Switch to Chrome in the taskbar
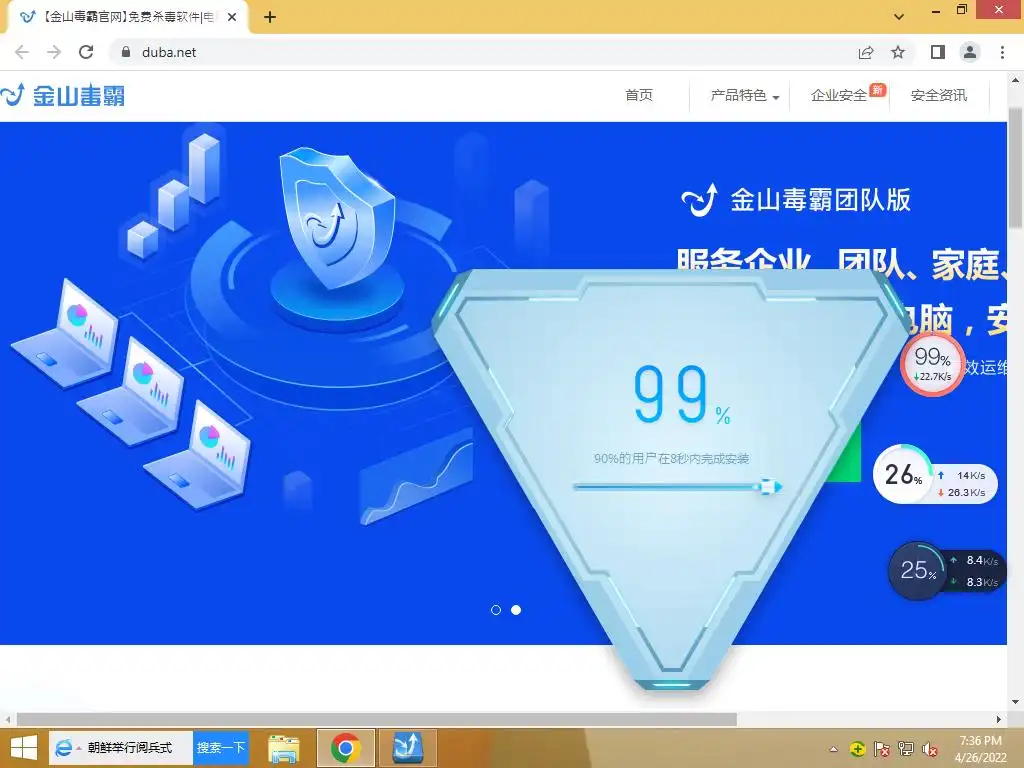The width and height of the screenshot is (1024, 768). pos(346,748)
